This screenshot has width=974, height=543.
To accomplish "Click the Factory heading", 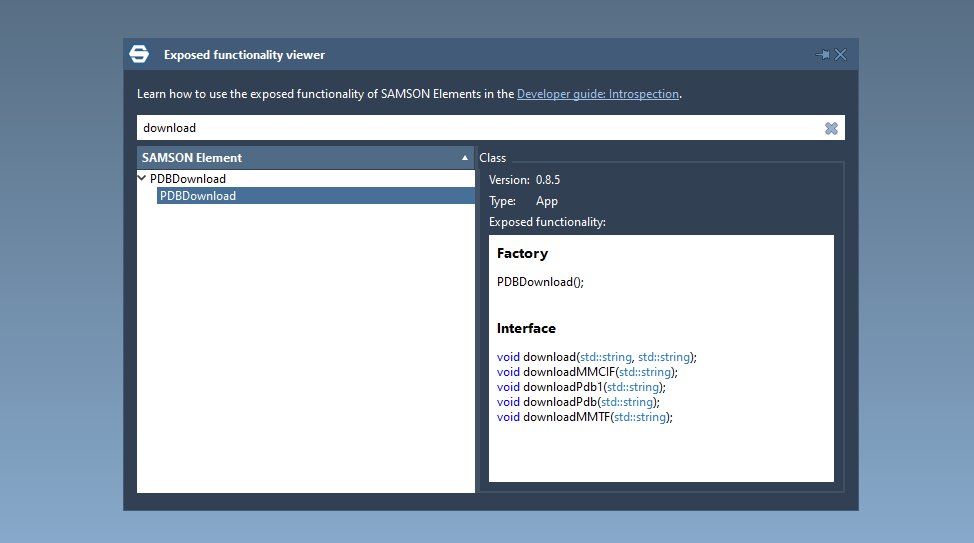I will click(522, 254).
